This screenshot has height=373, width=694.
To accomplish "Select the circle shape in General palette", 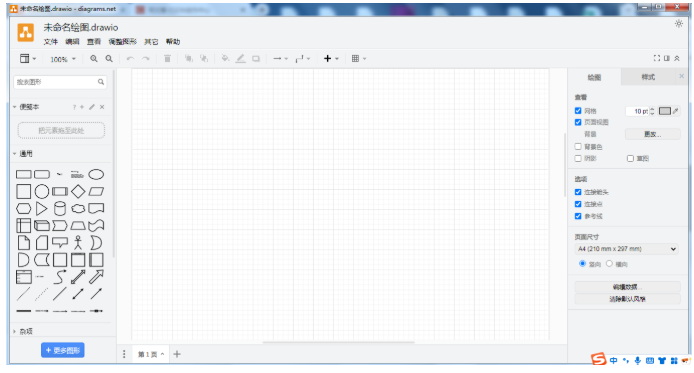I will point(42,192).
